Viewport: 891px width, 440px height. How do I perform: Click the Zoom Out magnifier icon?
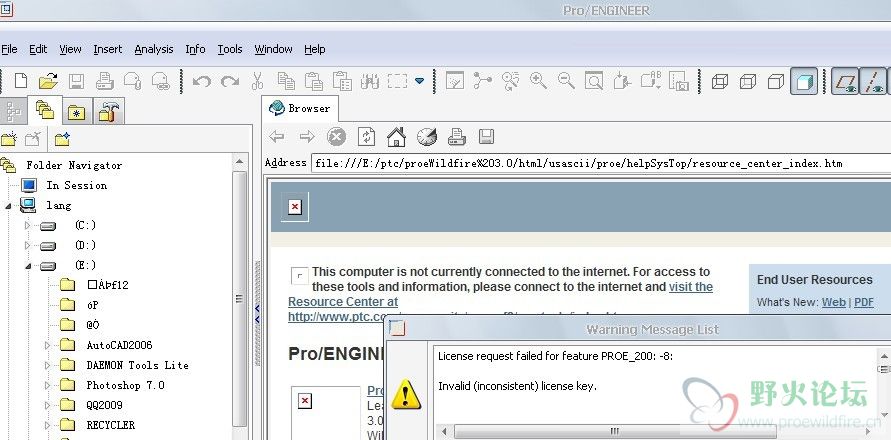[x=566, y=81]
